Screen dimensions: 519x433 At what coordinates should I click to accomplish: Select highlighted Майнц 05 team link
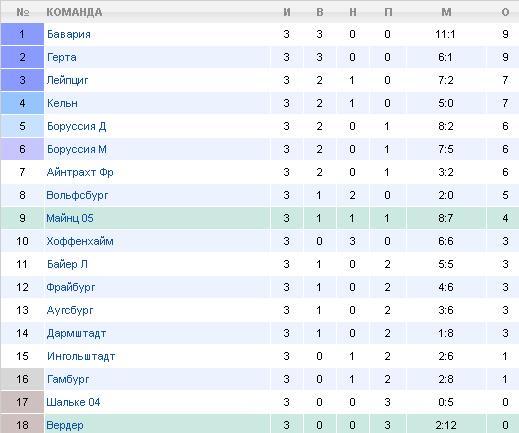(70, 218)
